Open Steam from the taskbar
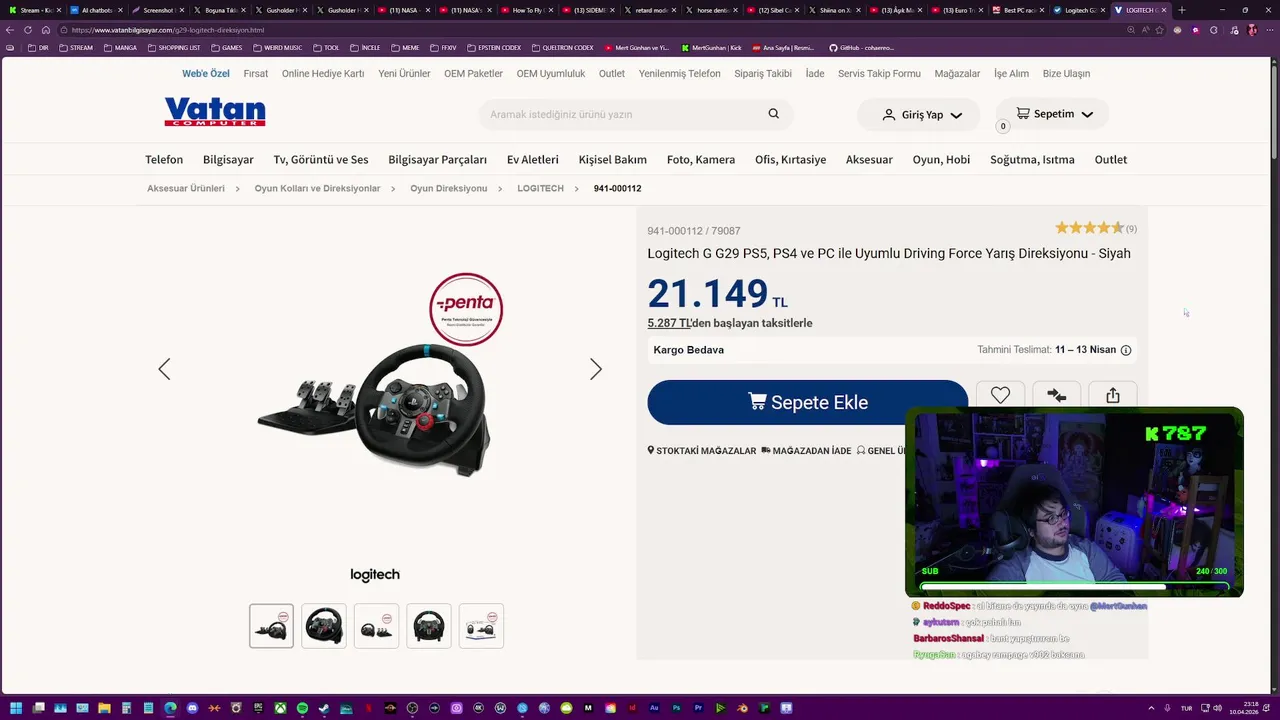Image resolution: width=1280 pixels, height=720 pixels. 323,708
